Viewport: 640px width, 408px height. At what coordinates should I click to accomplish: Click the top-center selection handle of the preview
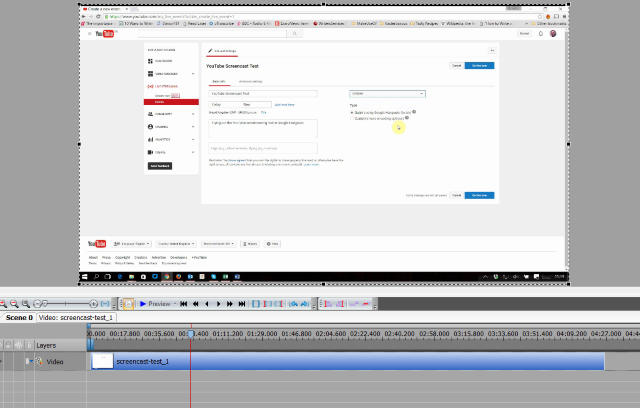[324, 4]
